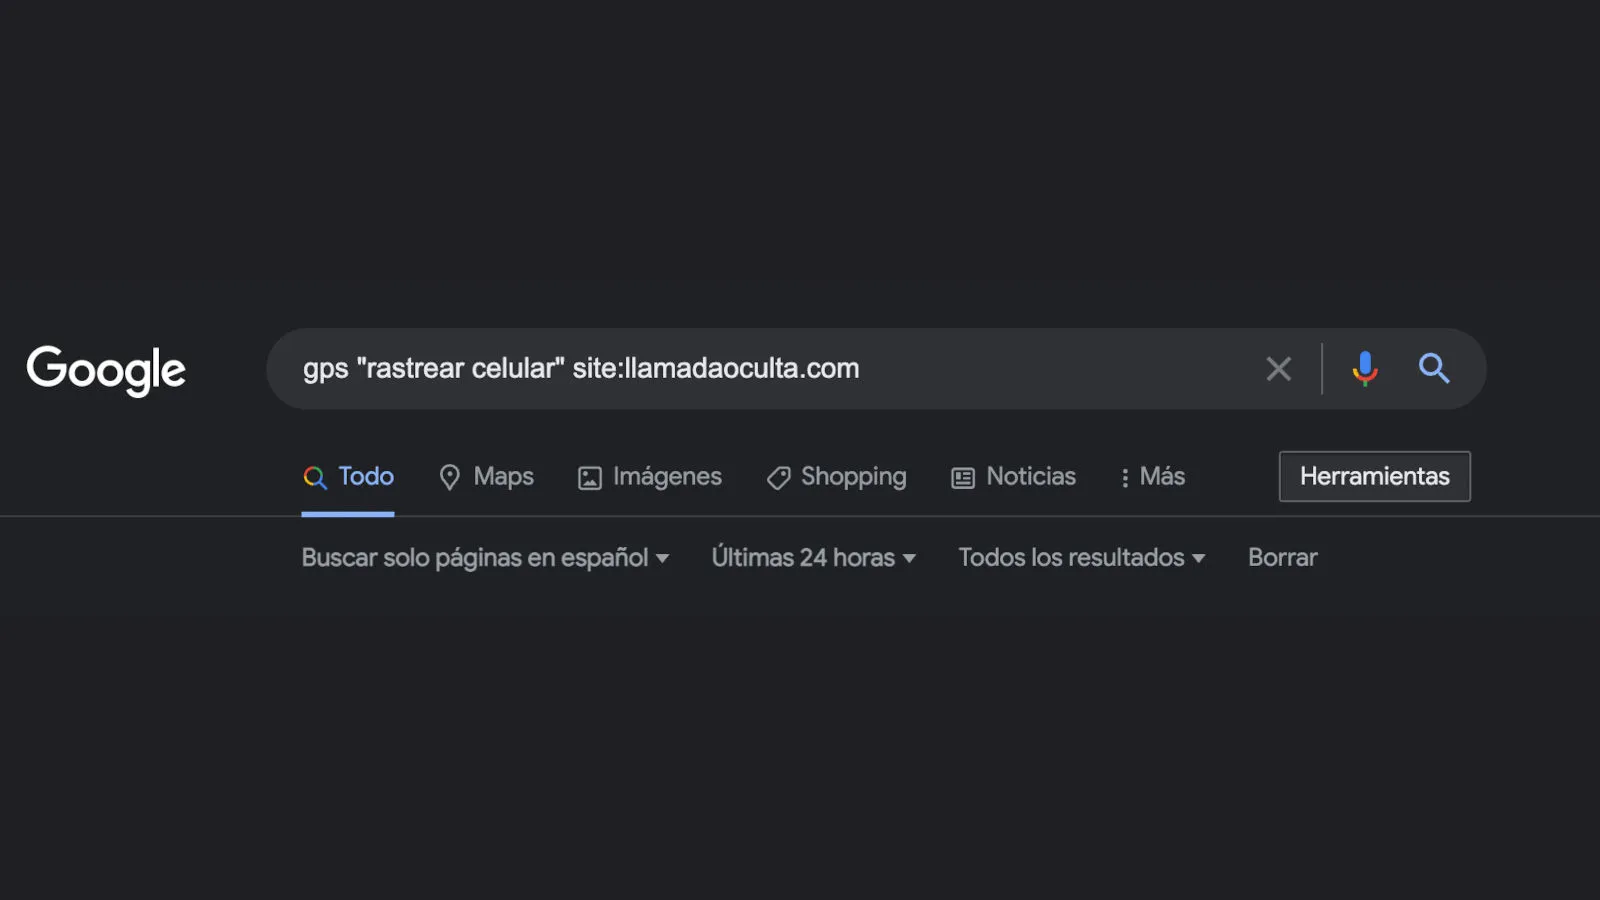Select the Todo results tab label
The width and height of the screenshot is (1600, 900).
(x=366, y=477)
